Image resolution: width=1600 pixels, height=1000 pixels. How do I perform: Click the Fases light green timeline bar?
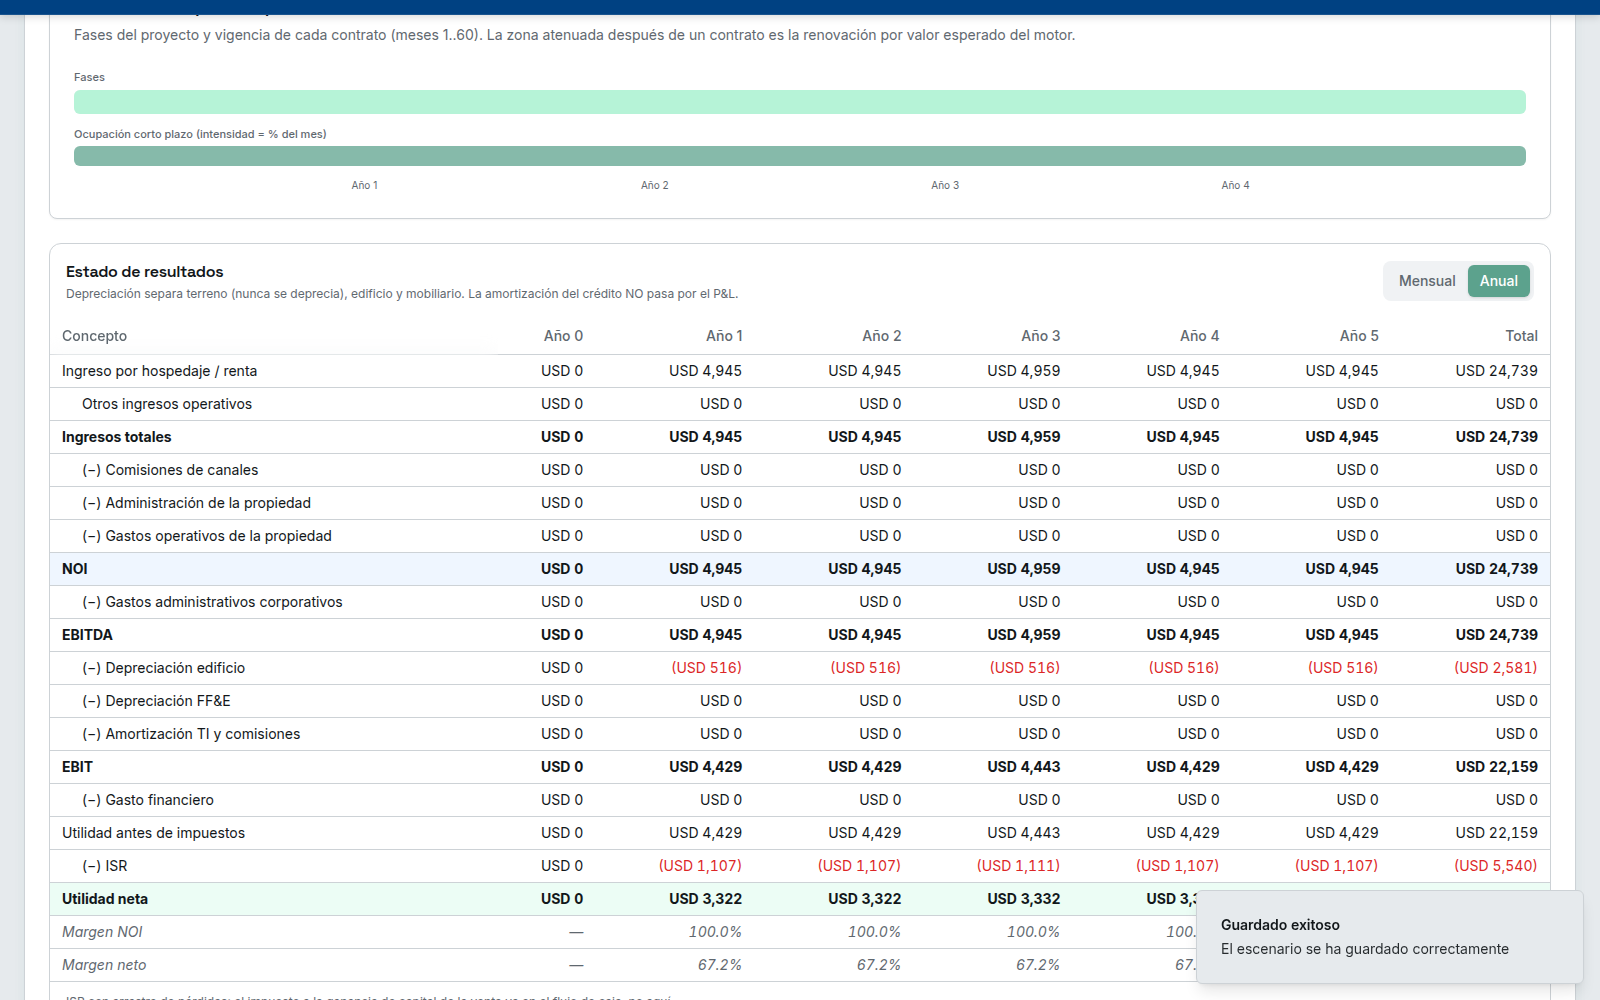pyautogui.click(x=800, y=102)
